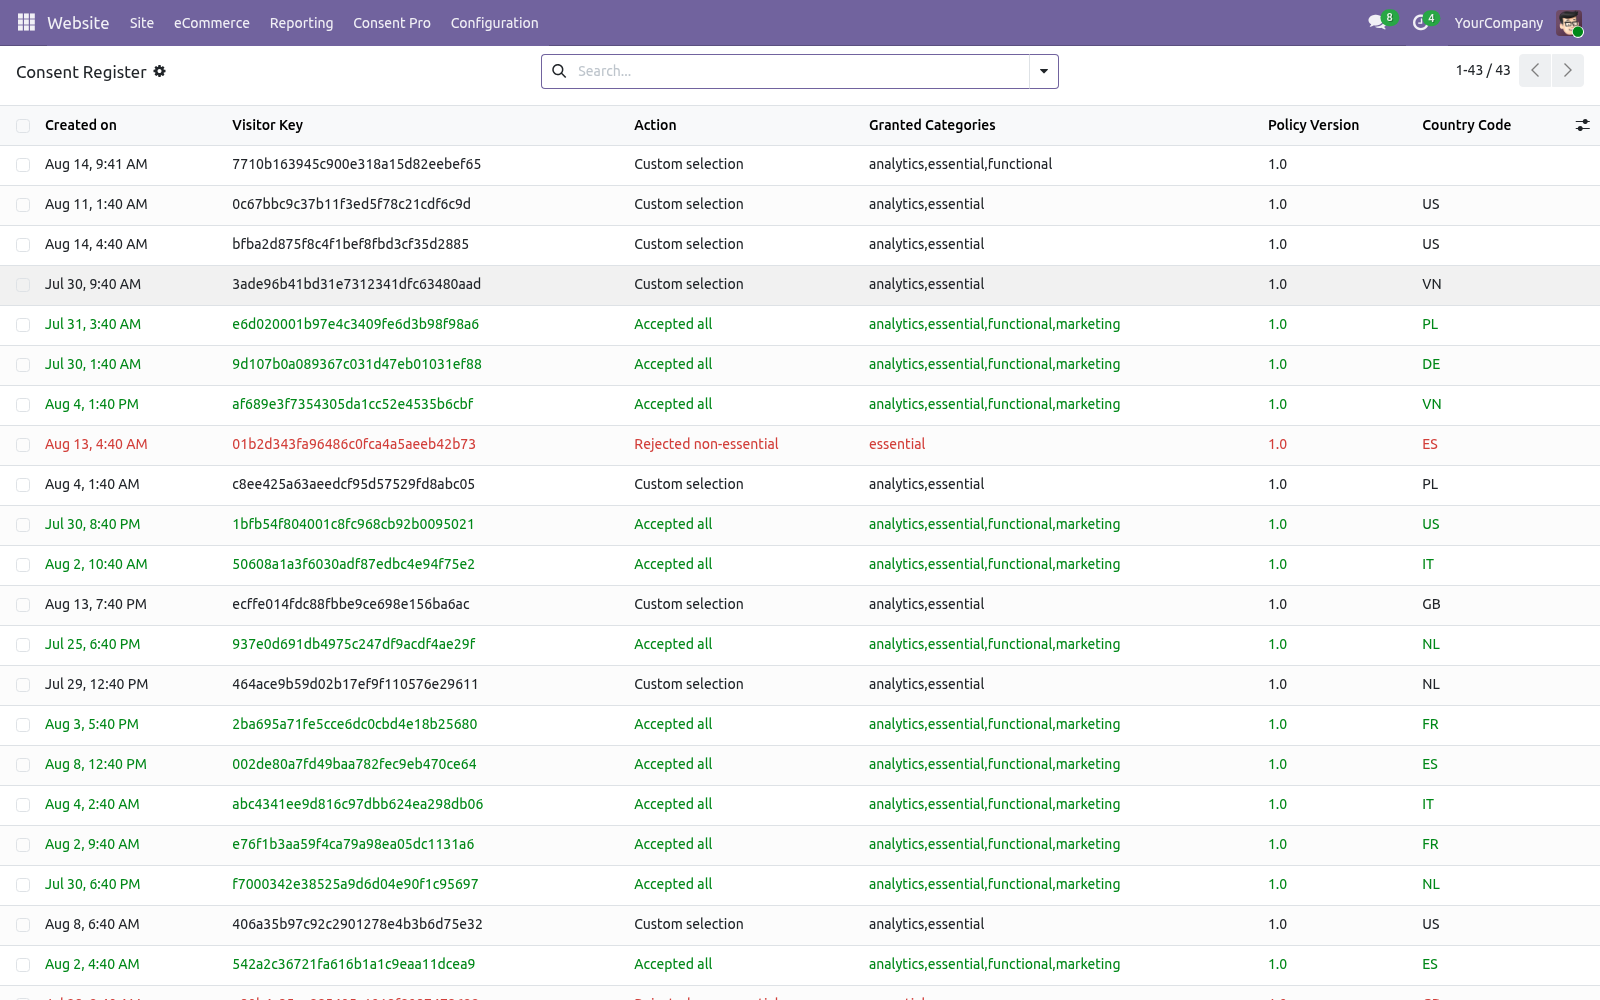Click visitor key c8ee425a63aeedcf95d57529fd8abc05
The height and width of the screenshot is (1000, 1600).
[x=353, y=484]
